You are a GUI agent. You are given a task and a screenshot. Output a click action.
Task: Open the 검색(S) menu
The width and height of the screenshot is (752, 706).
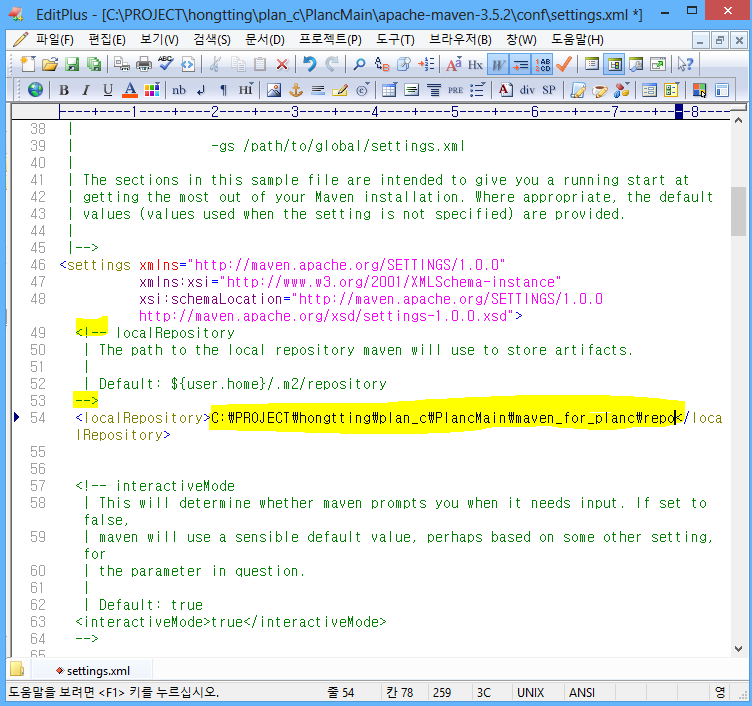tap(211, 40)
